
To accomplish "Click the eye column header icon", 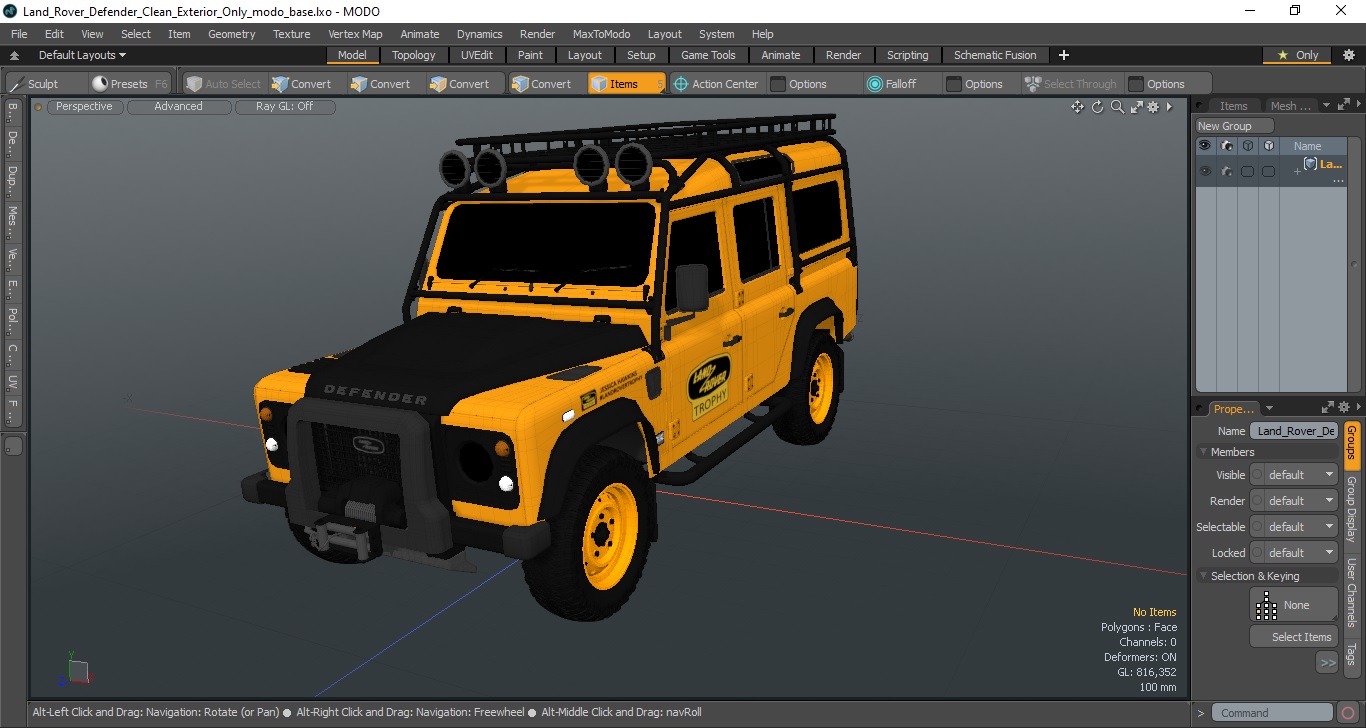I will tap(1205, 145).
